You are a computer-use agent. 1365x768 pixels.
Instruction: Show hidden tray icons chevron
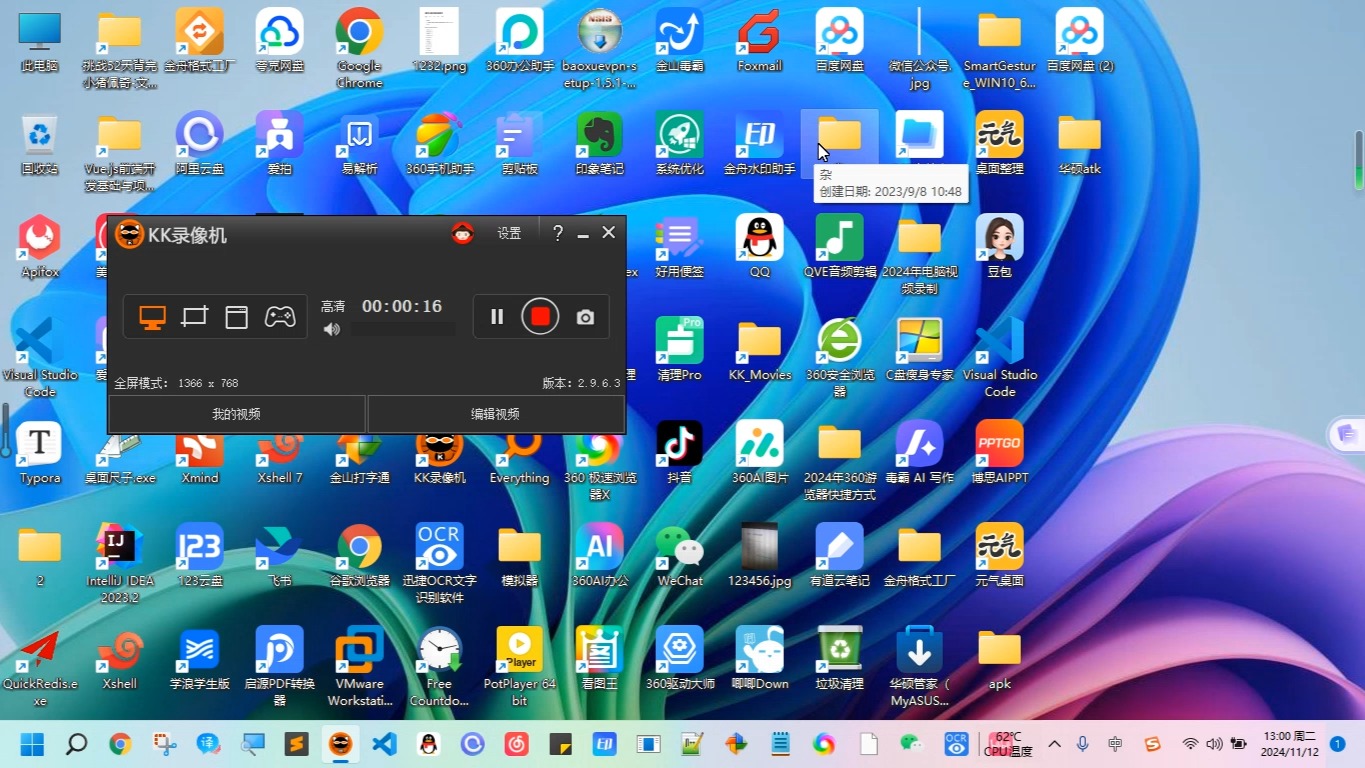1054,744
